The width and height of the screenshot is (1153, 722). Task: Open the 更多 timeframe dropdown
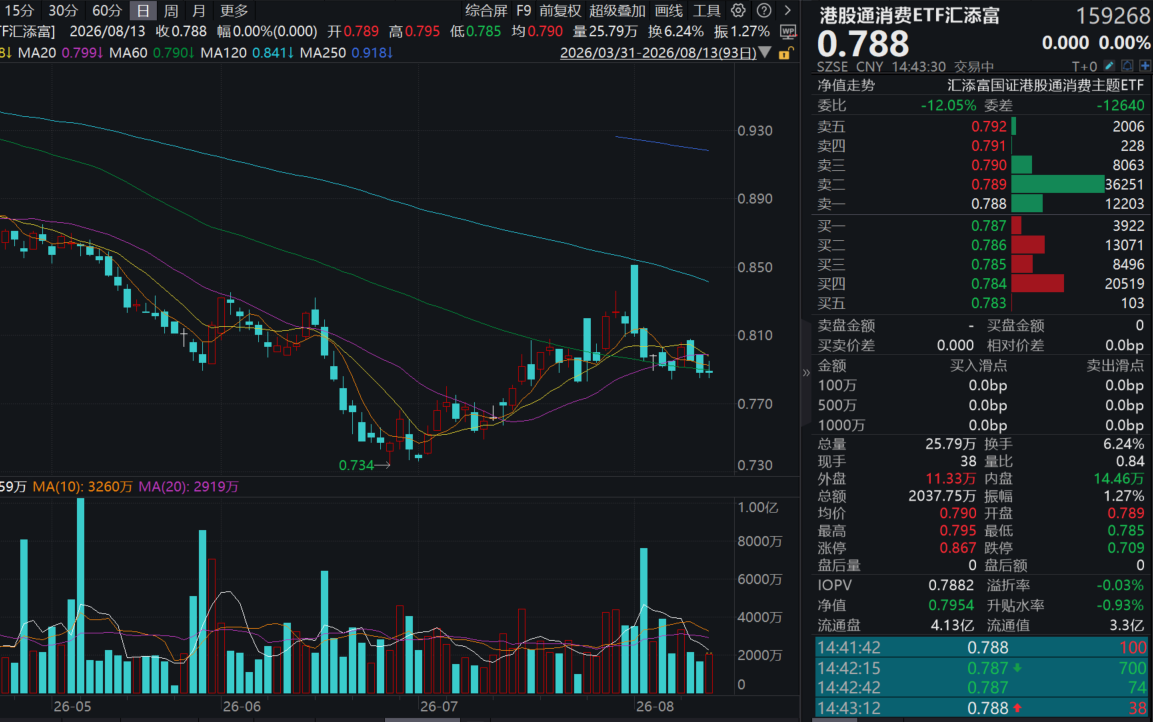234,10
